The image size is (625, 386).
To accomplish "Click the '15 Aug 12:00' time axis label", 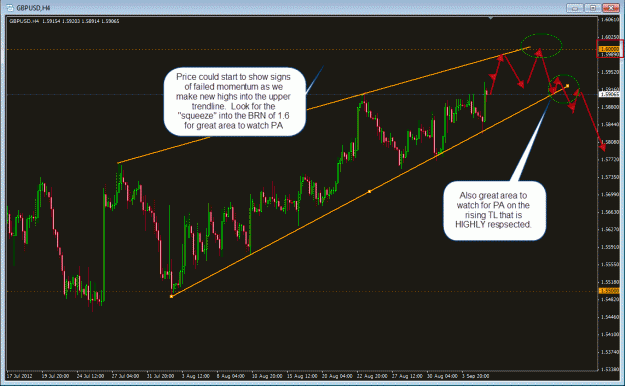I will point(302,376).
